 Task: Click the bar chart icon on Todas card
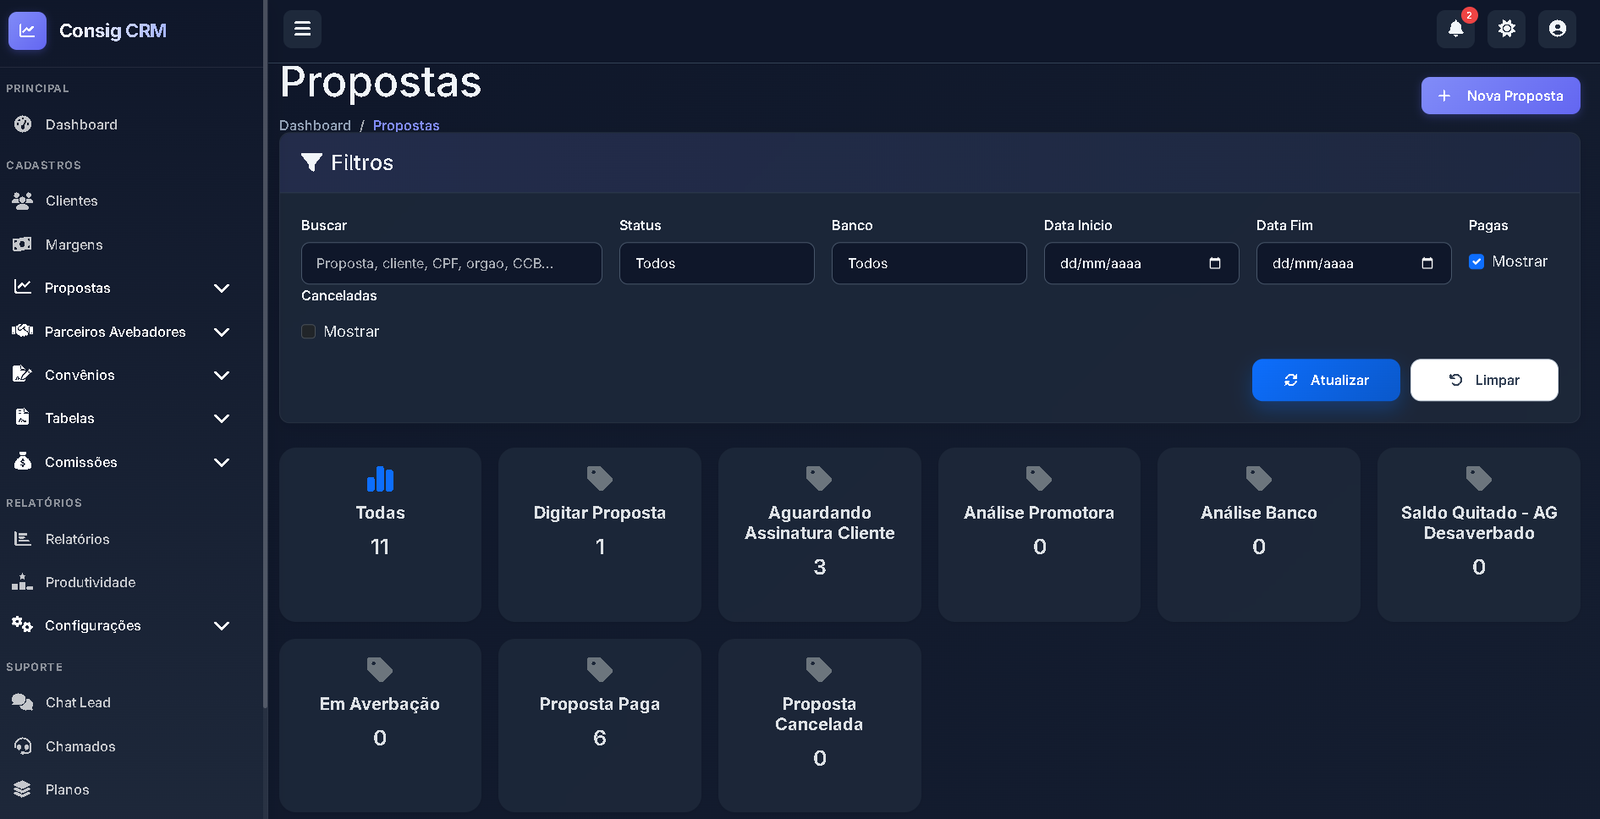(380, 479)
